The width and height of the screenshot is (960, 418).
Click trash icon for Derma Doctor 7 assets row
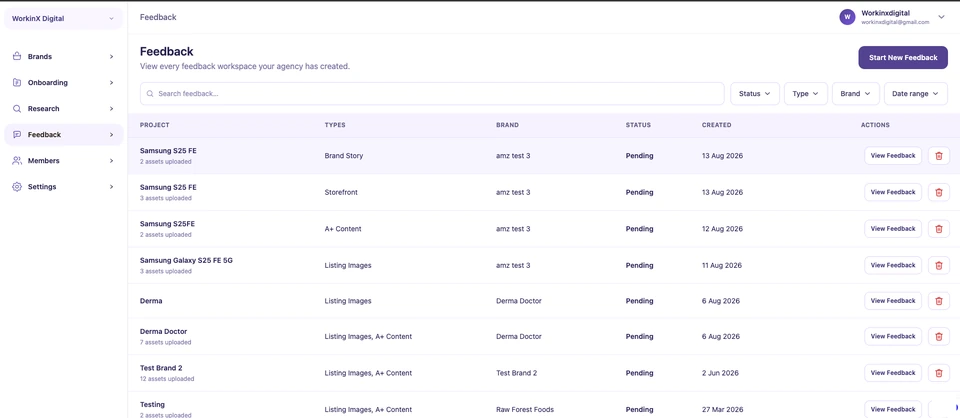pyautogui.click(x=939, y=337)
